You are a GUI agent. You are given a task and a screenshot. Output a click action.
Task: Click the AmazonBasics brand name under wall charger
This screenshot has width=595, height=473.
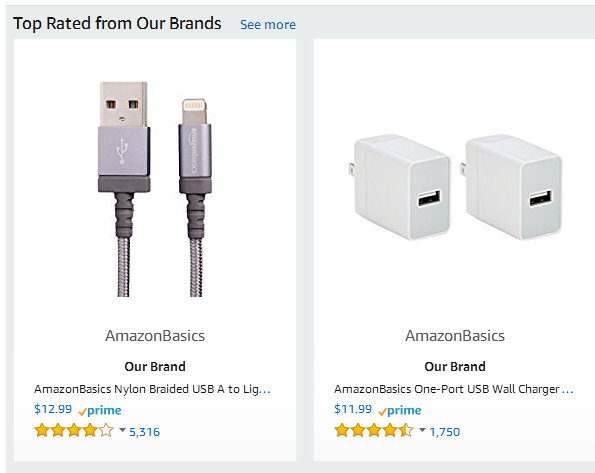[x=455, y=336]
